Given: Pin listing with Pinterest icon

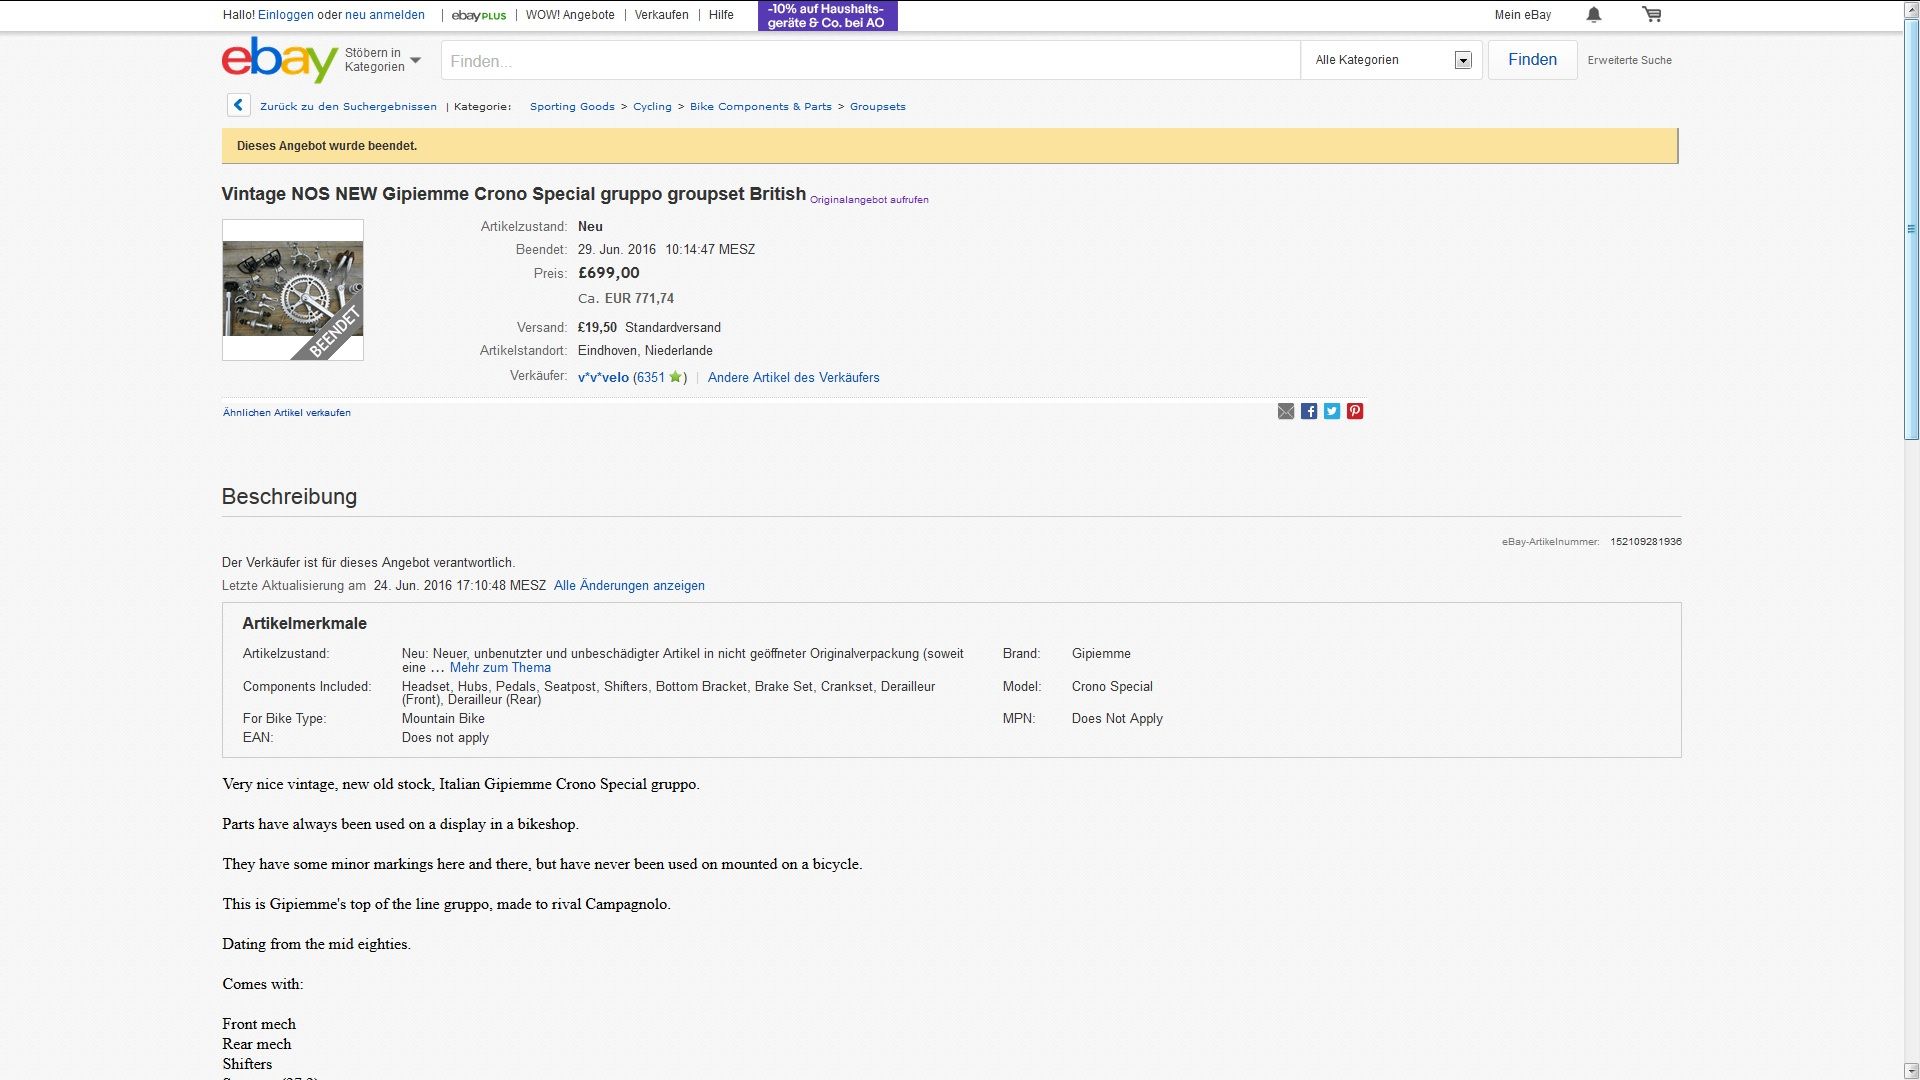Looking at the screenshot, I should tap(1355, 412).
